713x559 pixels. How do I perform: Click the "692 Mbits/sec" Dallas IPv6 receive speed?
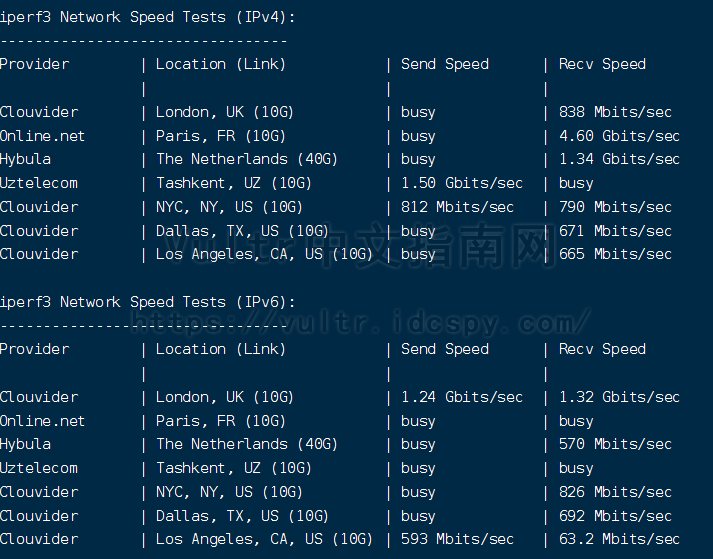coord(615,516)
